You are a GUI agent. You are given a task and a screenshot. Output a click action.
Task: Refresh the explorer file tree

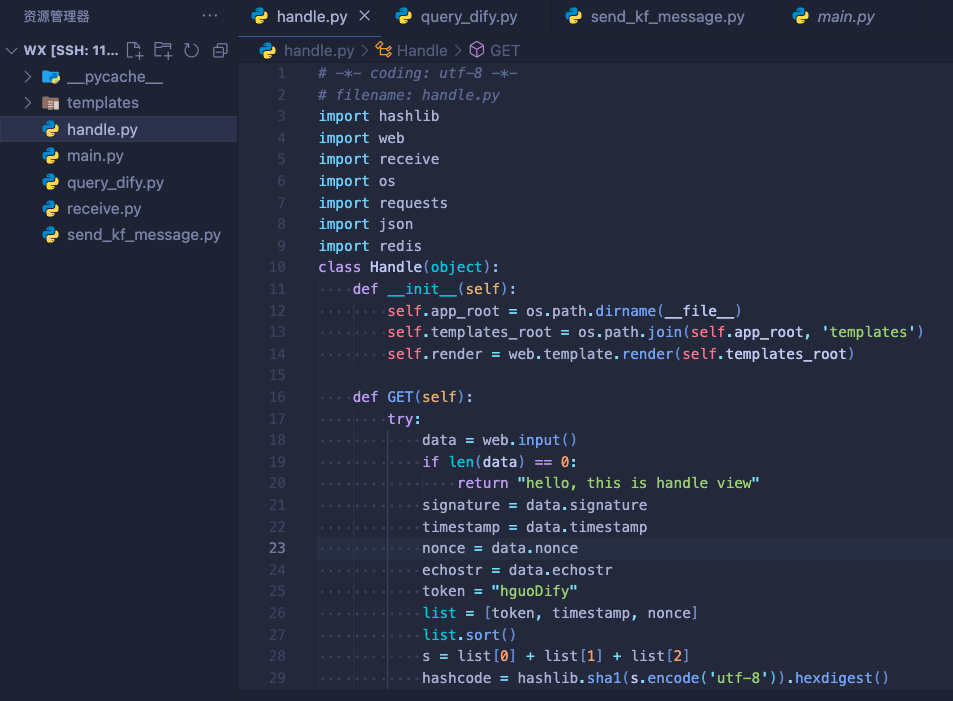191,50
